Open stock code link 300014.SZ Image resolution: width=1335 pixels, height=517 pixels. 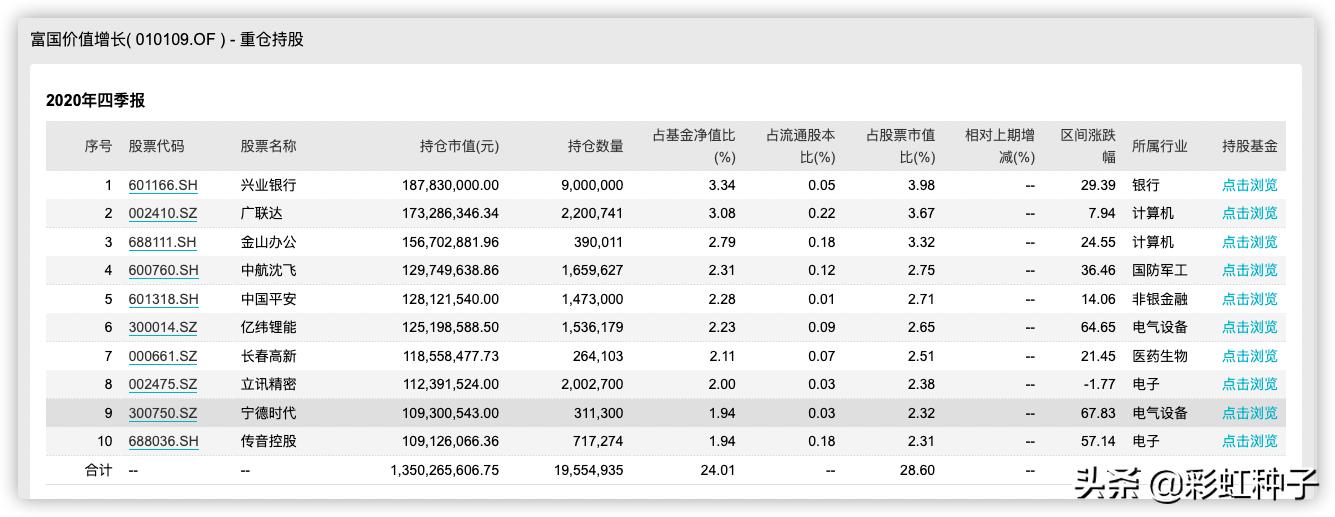163,327
